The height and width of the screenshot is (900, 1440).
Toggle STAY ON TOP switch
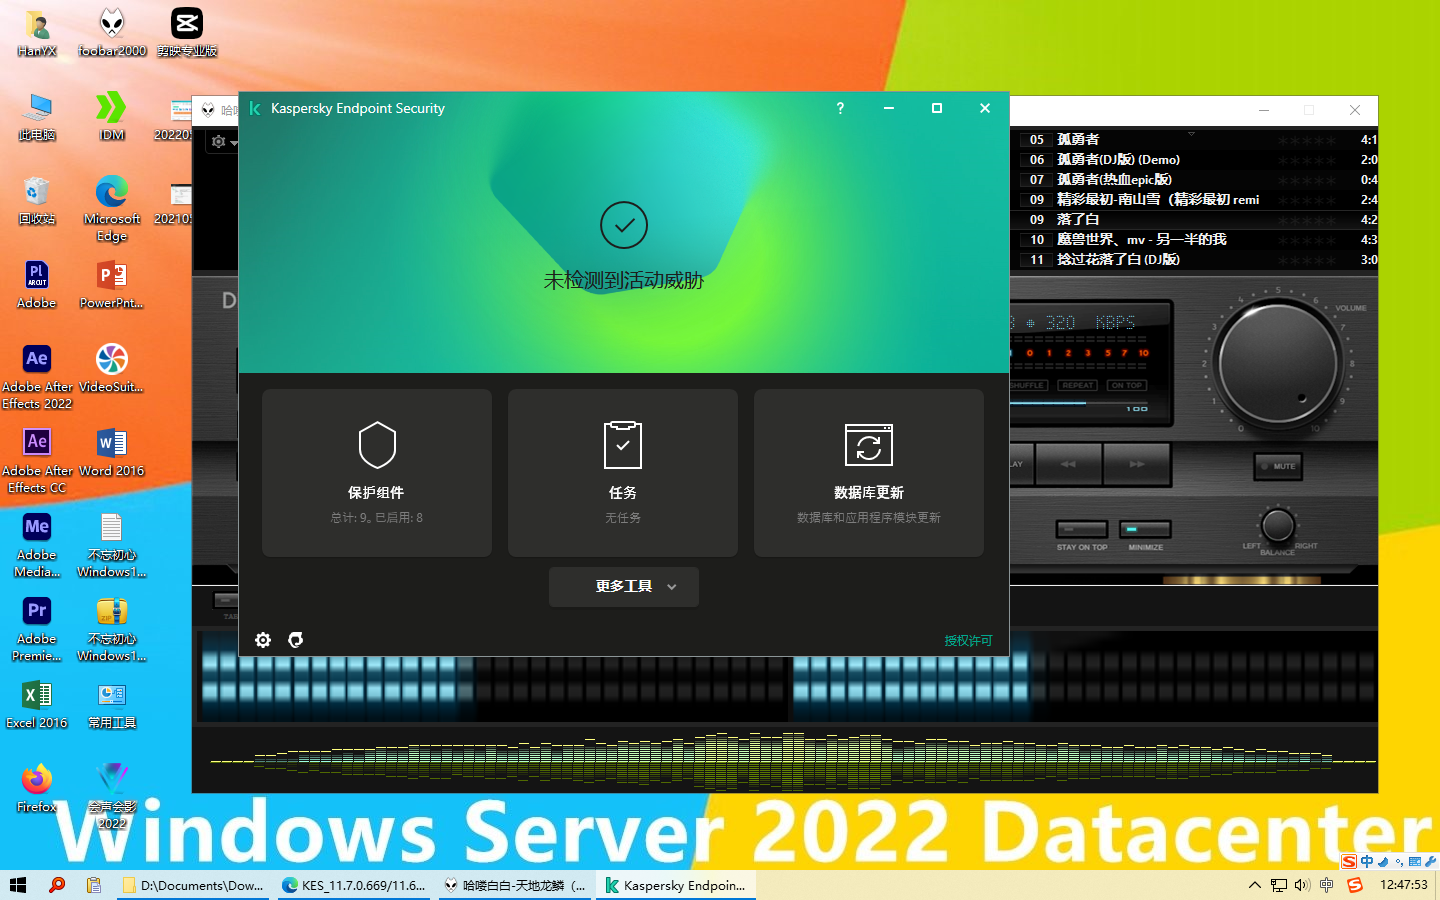(1082, 529)
